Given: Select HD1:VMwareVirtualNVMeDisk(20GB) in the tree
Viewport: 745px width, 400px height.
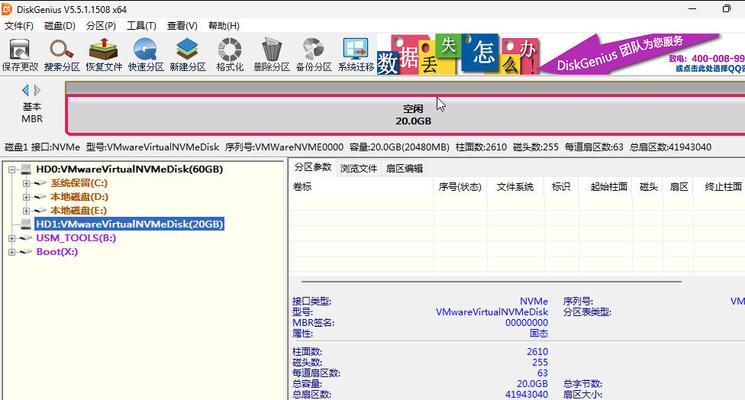Looking at the screenshot, I should click(x=129, y=224).
